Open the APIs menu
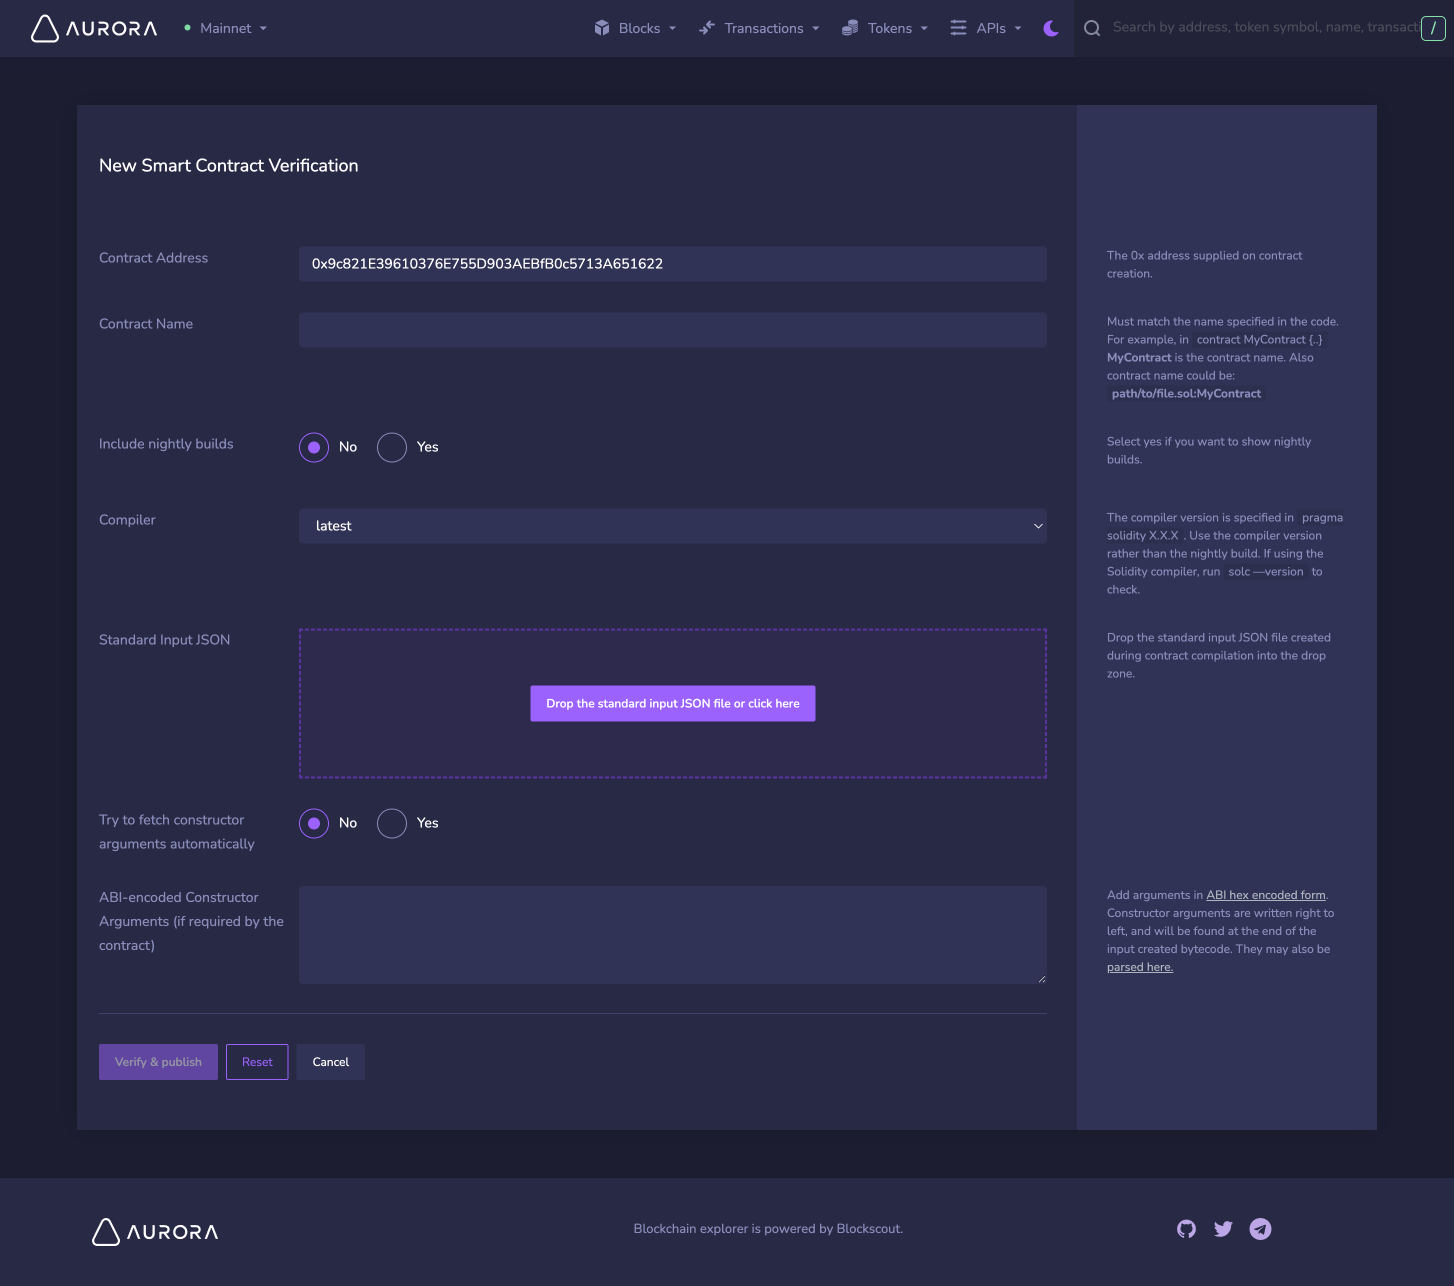The width and height of the screenshot is (1454, 1286). [986, 28]
